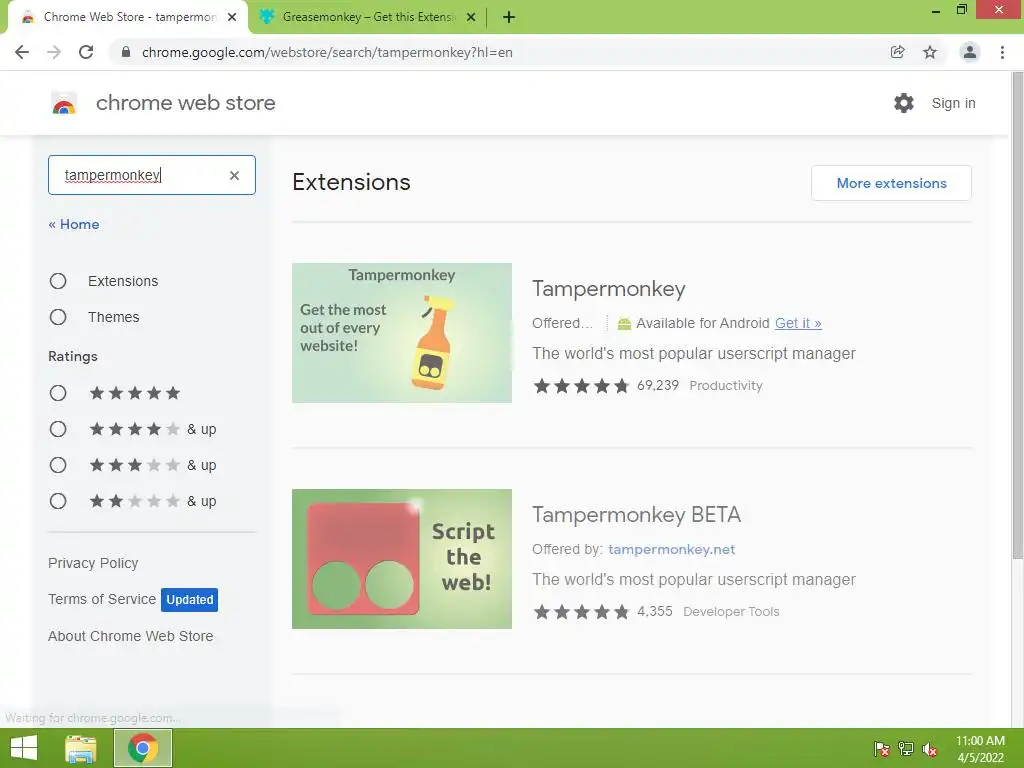The width and height of the screenshot is (1024, 768).
Task: Close the Greasemonkey tab
Action: (471, 17)
